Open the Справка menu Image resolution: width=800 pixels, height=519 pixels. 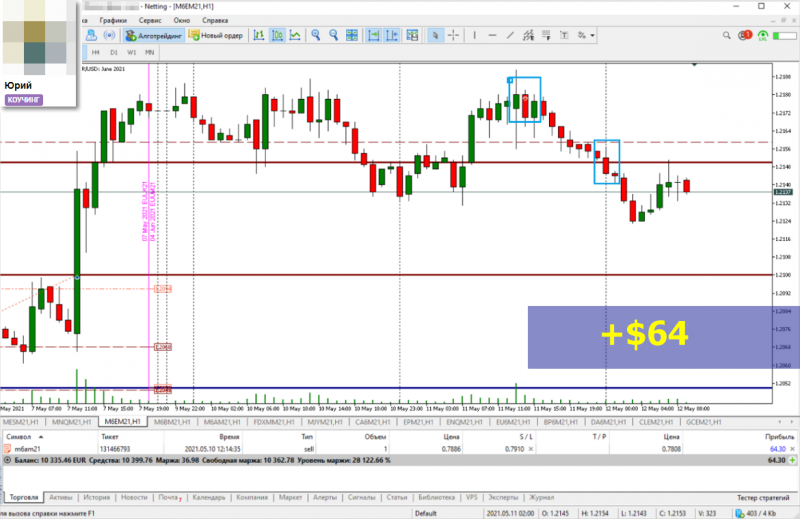tap(215, 20)
